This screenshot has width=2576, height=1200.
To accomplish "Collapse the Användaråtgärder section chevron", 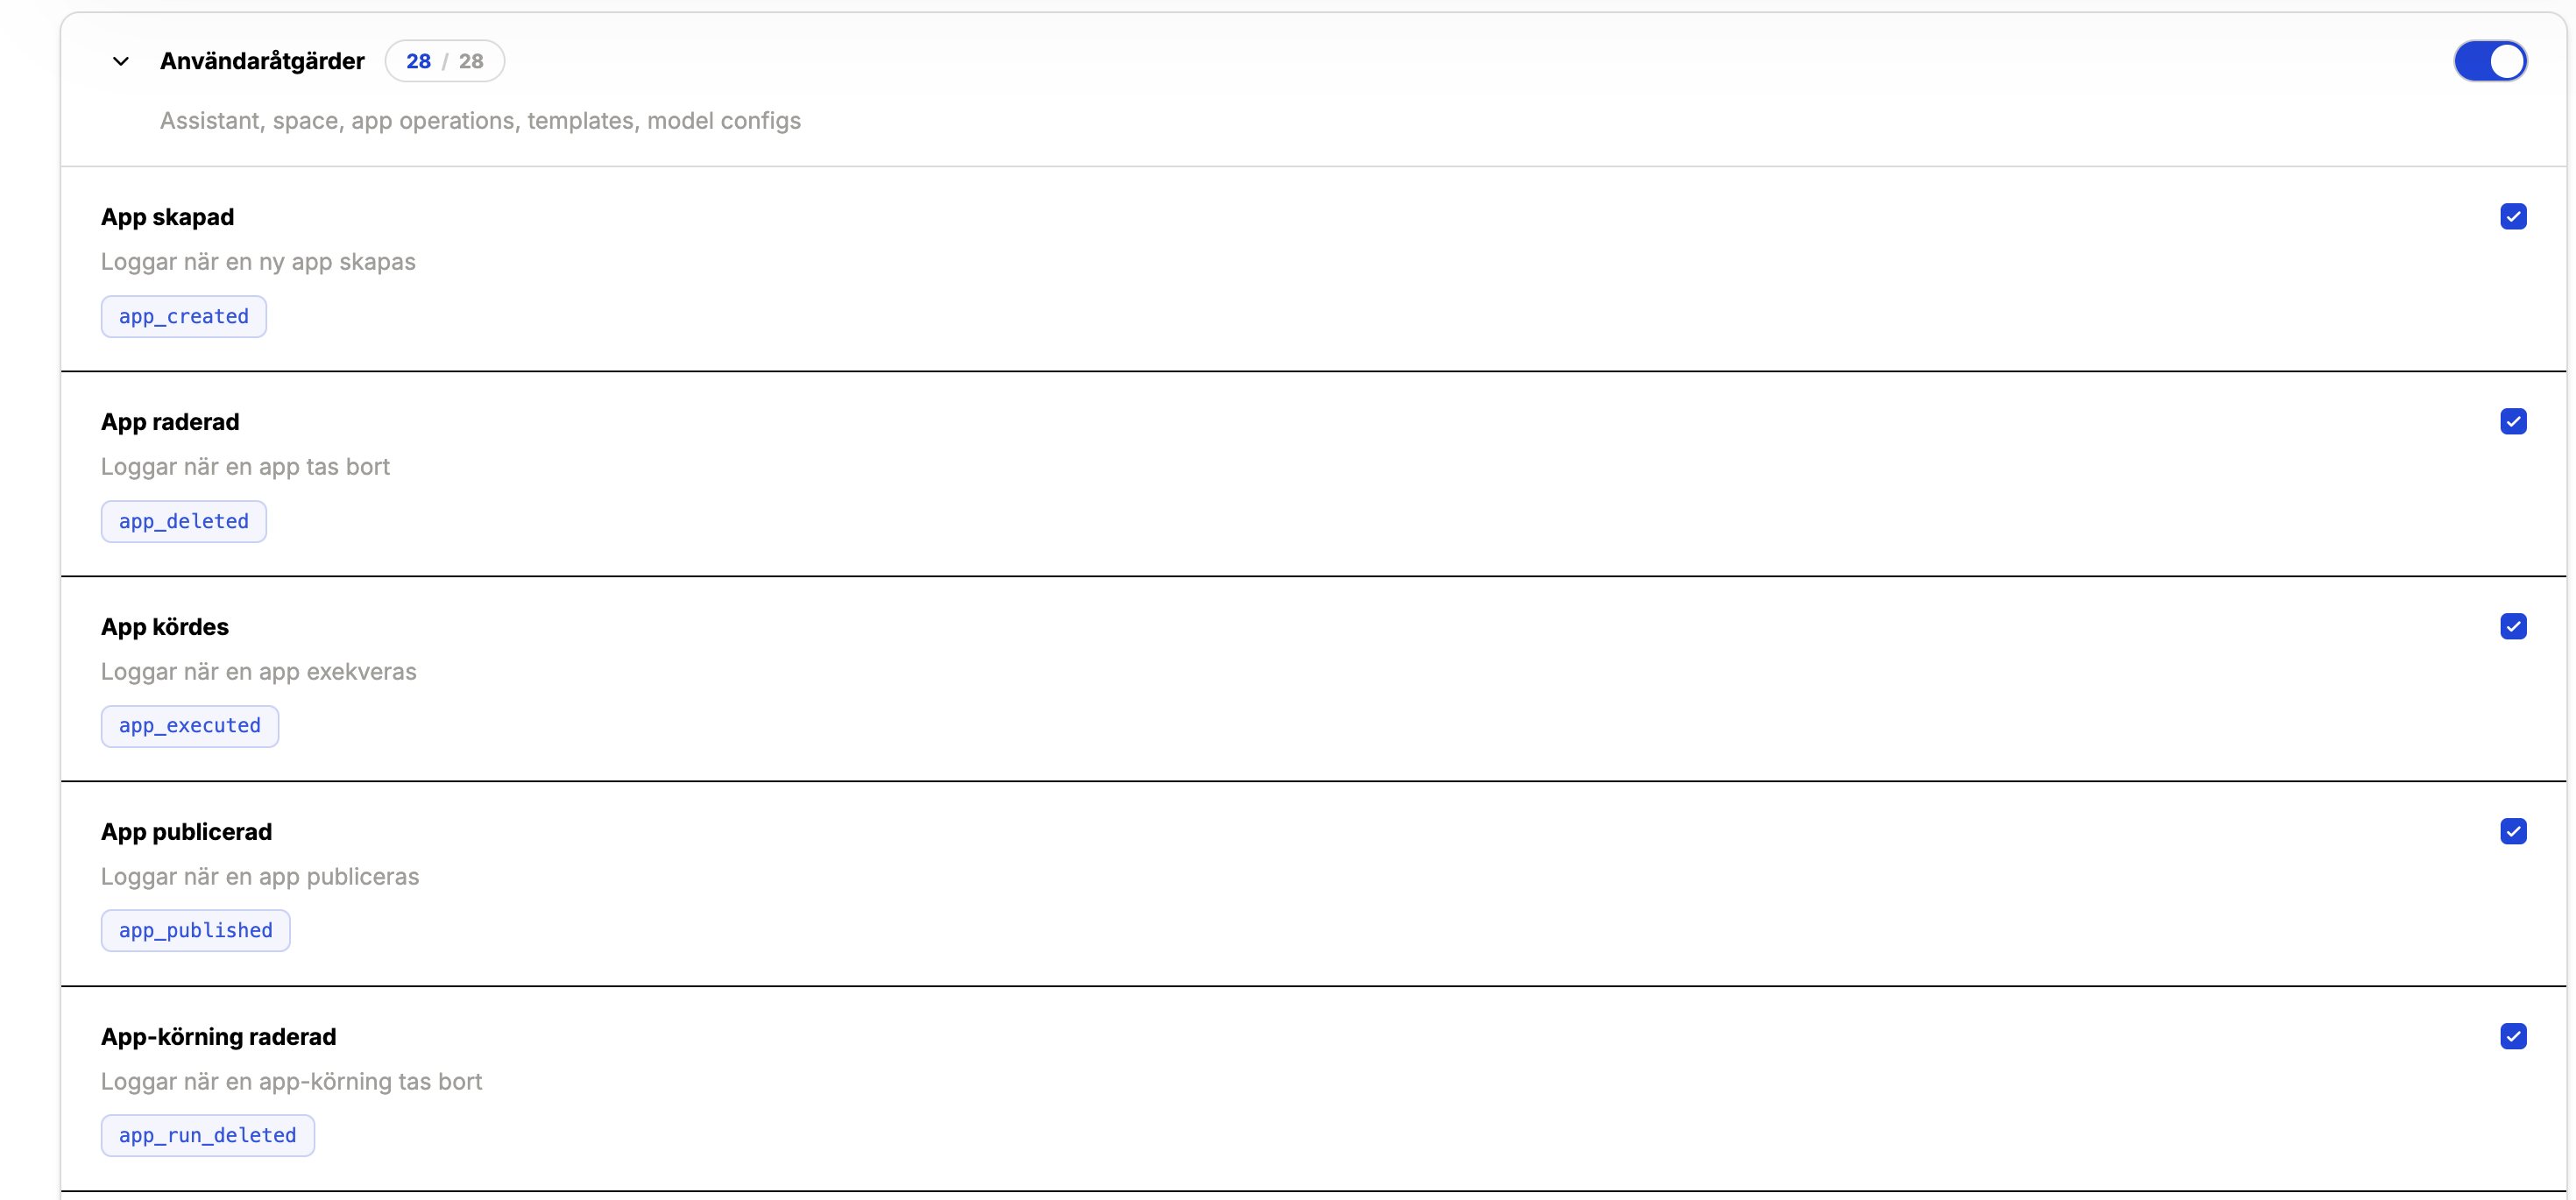I will pos(121,61).
